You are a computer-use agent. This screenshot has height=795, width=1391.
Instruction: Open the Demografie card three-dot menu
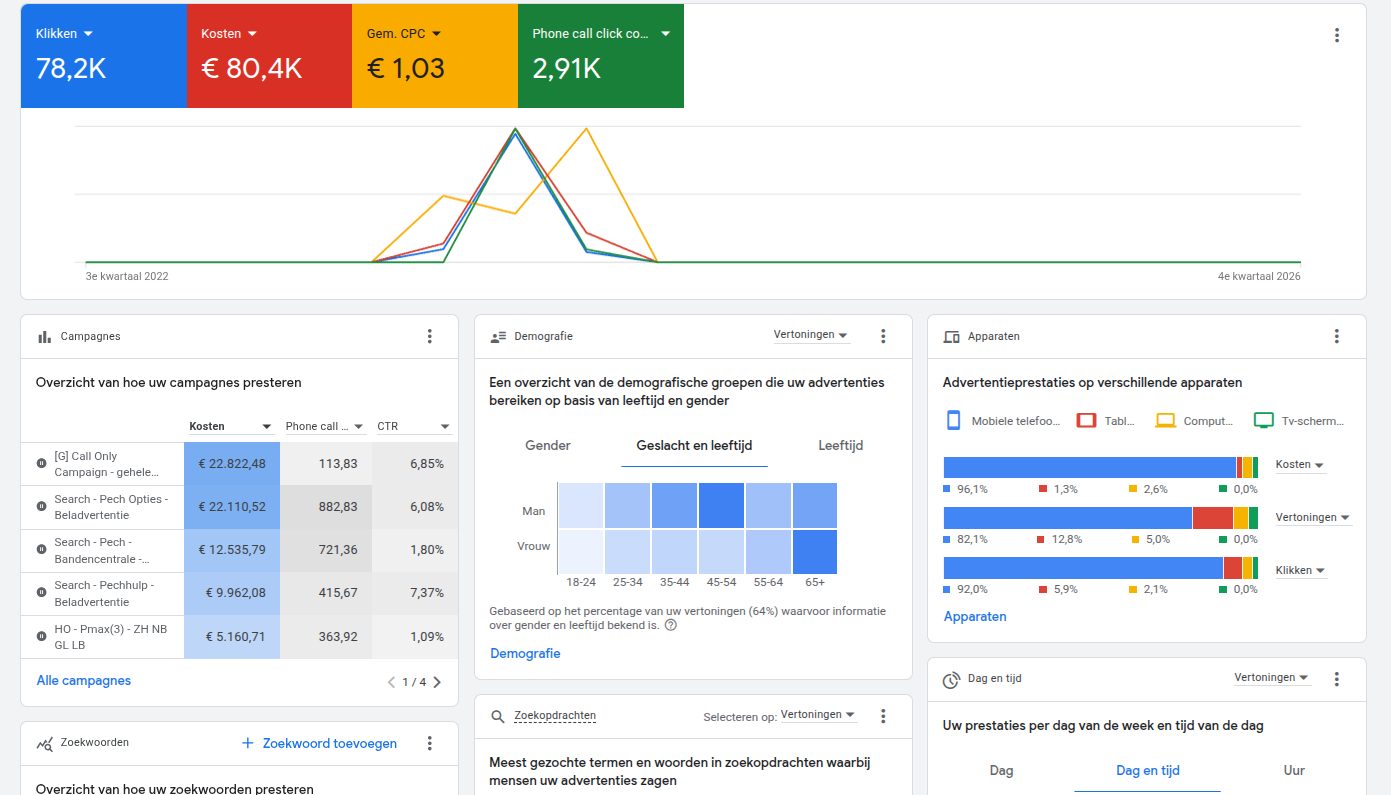[x=883, y=336]
